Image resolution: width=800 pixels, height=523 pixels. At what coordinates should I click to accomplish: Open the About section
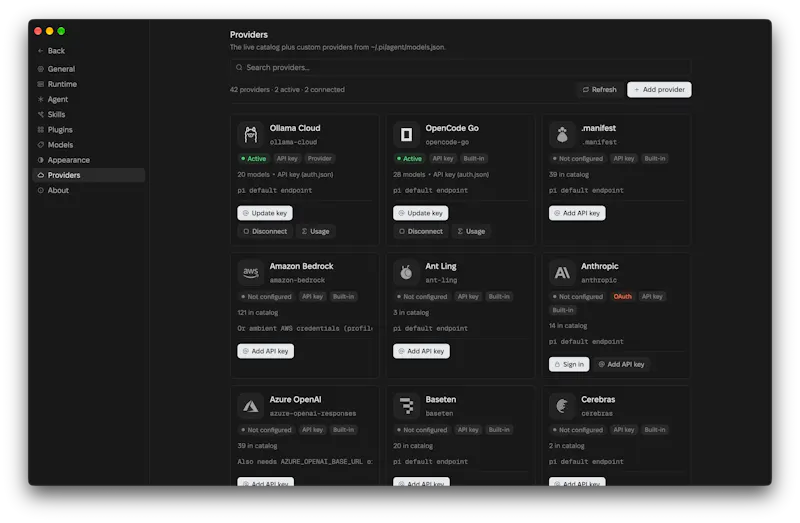click(x=89, y=190)
